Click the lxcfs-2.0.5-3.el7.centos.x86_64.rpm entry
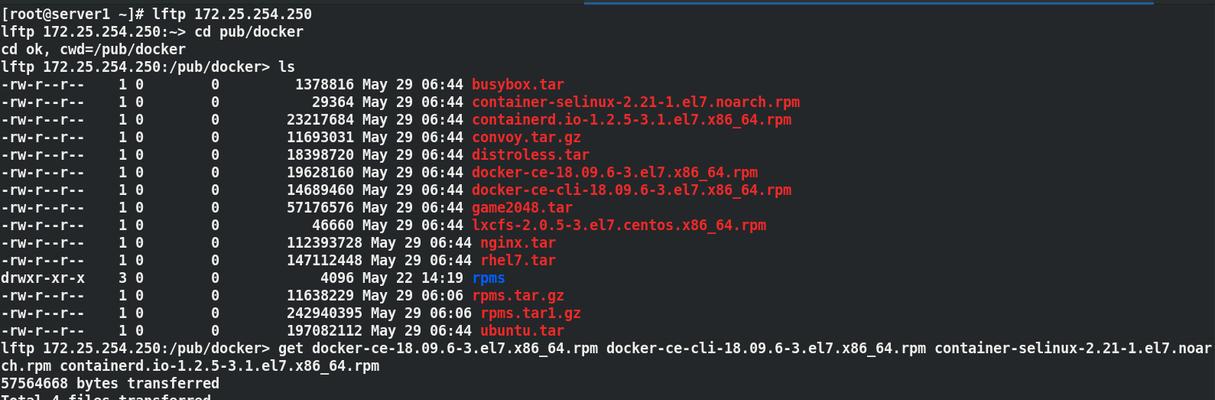Image resolution: width=1215 pixels, height=400 pixels. coord(618,225)
